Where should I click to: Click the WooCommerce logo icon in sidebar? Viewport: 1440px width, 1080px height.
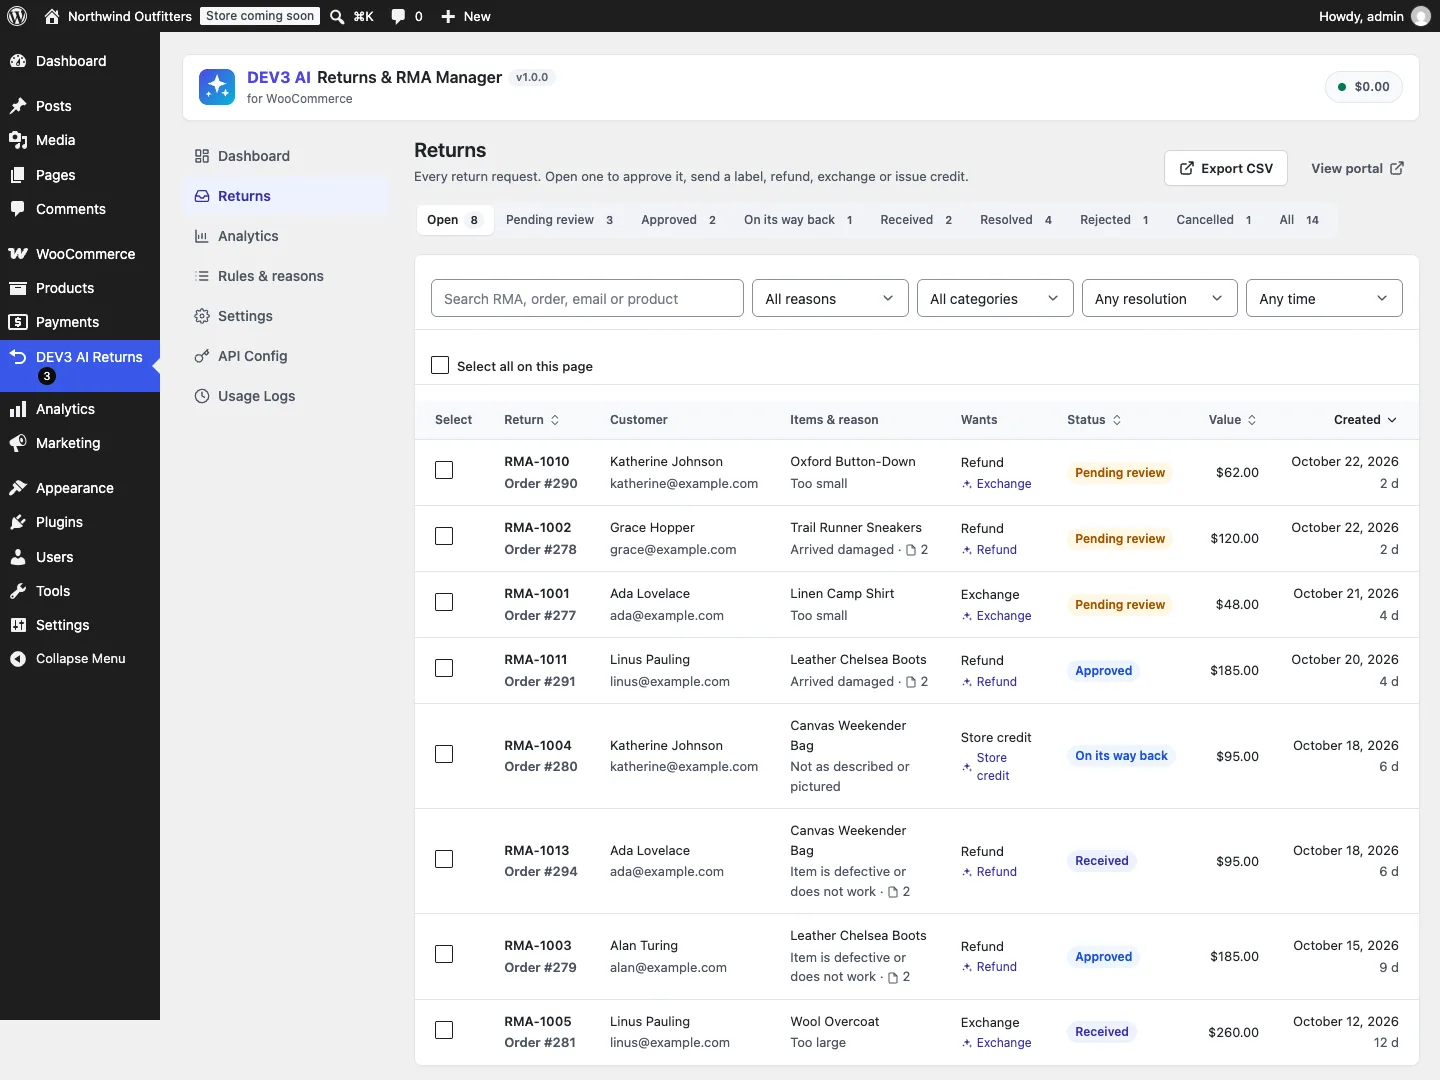[x=18, y=254]
